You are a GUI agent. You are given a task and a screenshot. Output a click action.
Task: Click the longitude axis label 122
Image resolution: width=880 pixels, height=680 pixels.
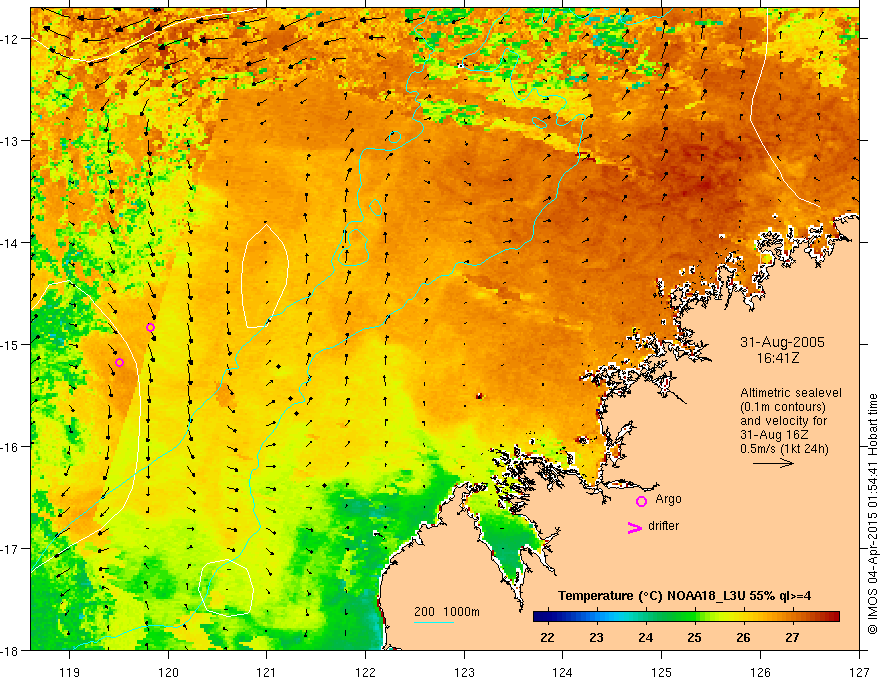(x=365, y=672)
